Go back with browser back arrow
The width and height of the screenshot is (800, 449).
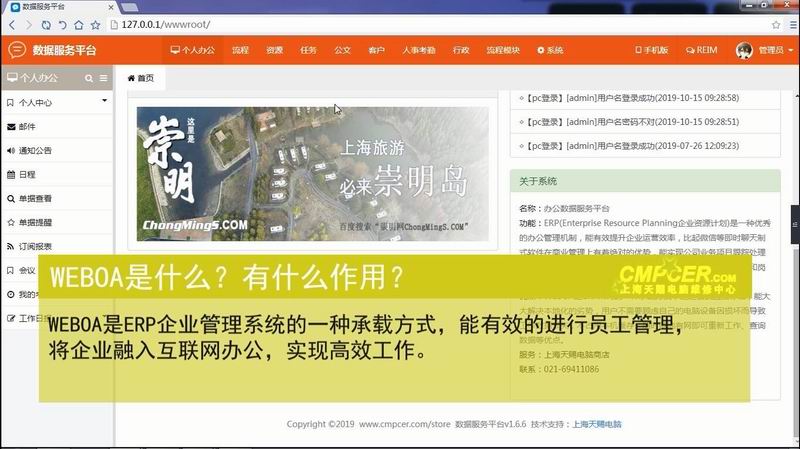point(12,24)
